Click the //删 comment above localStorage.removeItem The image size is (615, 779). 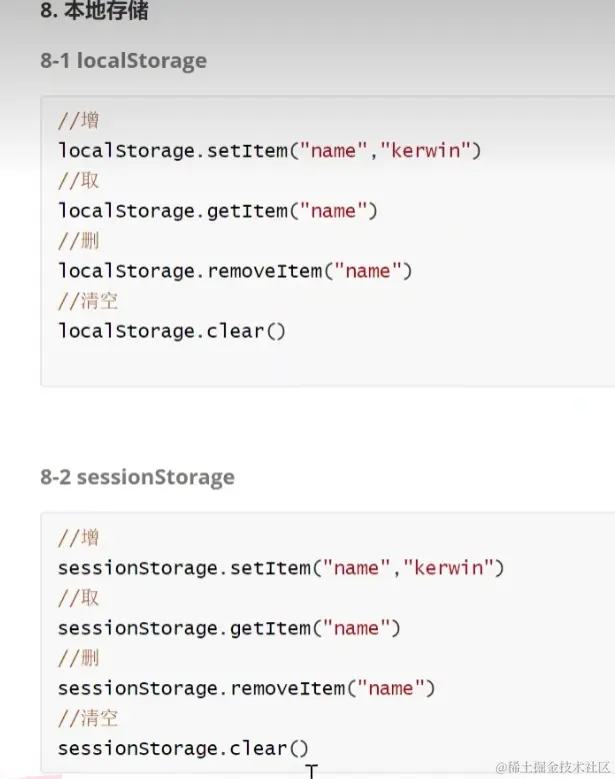tap(78, 241)
